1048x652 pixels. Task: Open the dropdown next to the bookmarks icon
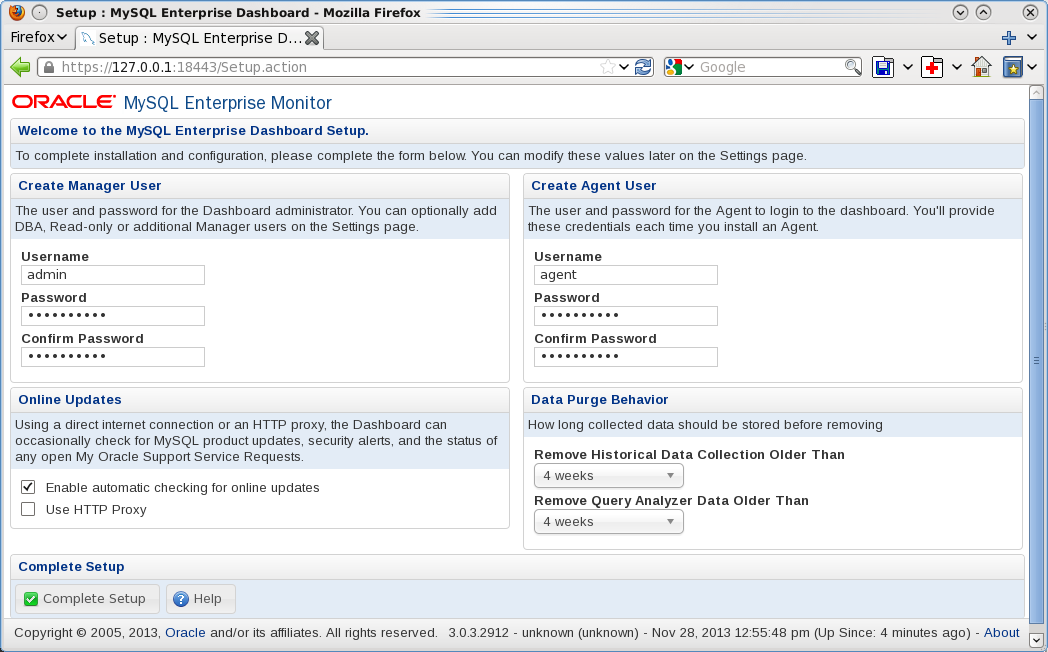coord(1032,67)
